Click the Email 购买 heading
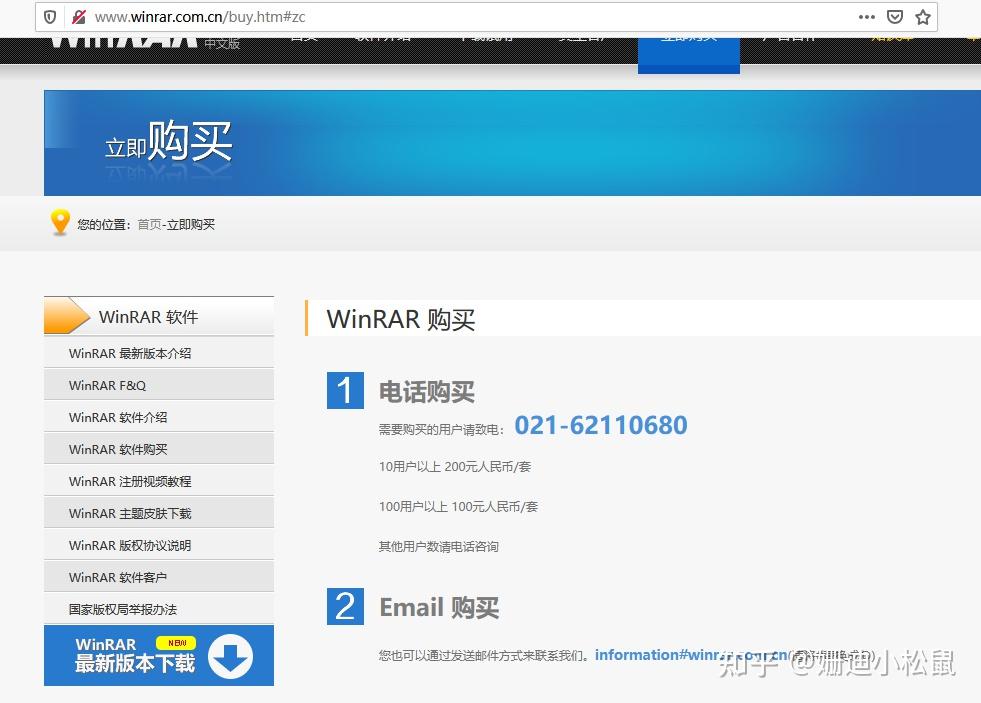The width and height of the screenshot is (981, 703). click(439, 607)
